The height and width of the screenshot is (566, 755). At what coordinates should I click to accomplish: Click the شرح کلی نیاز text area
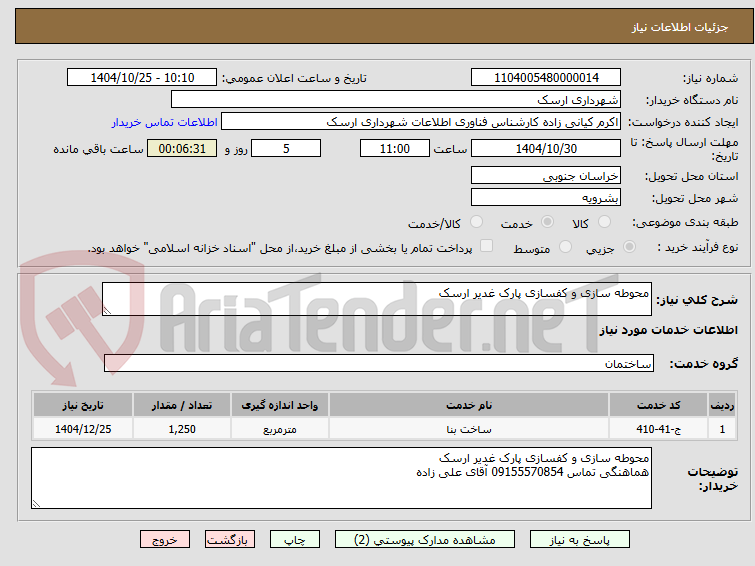tap(377, 299)
